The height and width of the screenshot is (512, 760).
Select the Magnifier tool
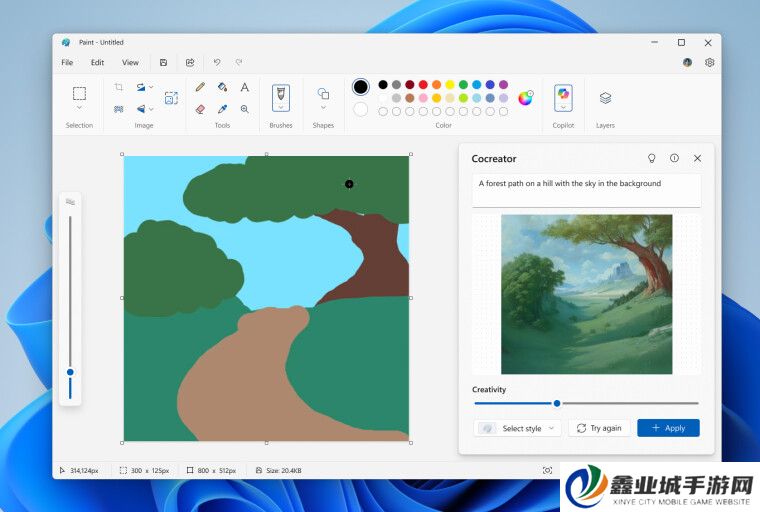[245, 109]
